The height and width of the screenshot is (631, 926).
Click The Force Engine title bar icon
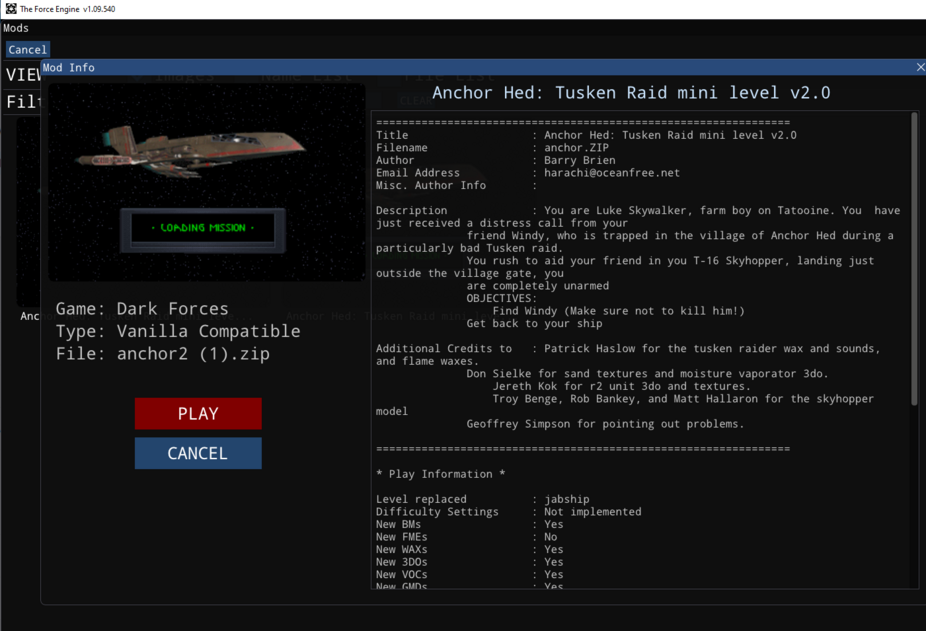click(11, 9)
